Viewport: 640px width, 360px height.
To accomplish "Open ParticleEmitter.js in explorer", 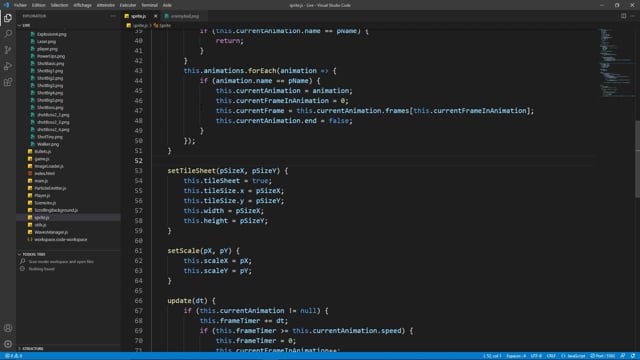I will click(50, 188).
